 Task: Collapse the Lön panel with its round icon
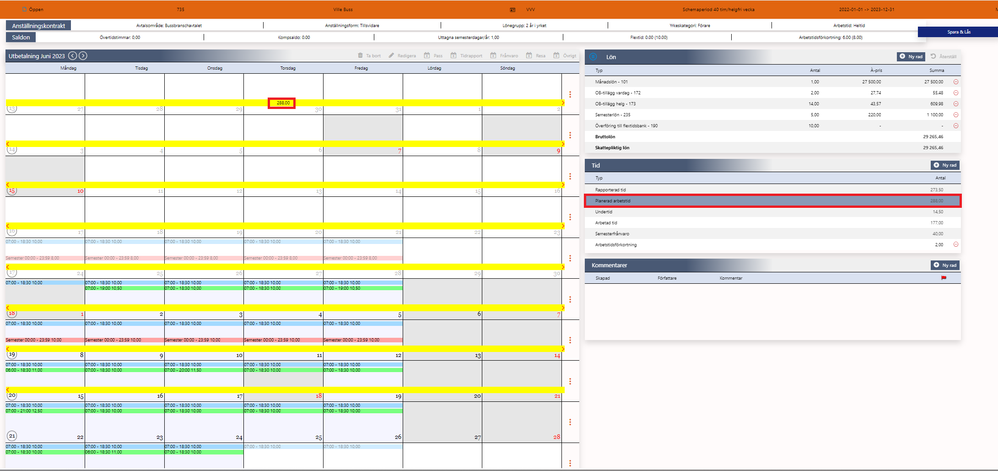[x=593, y=57]
